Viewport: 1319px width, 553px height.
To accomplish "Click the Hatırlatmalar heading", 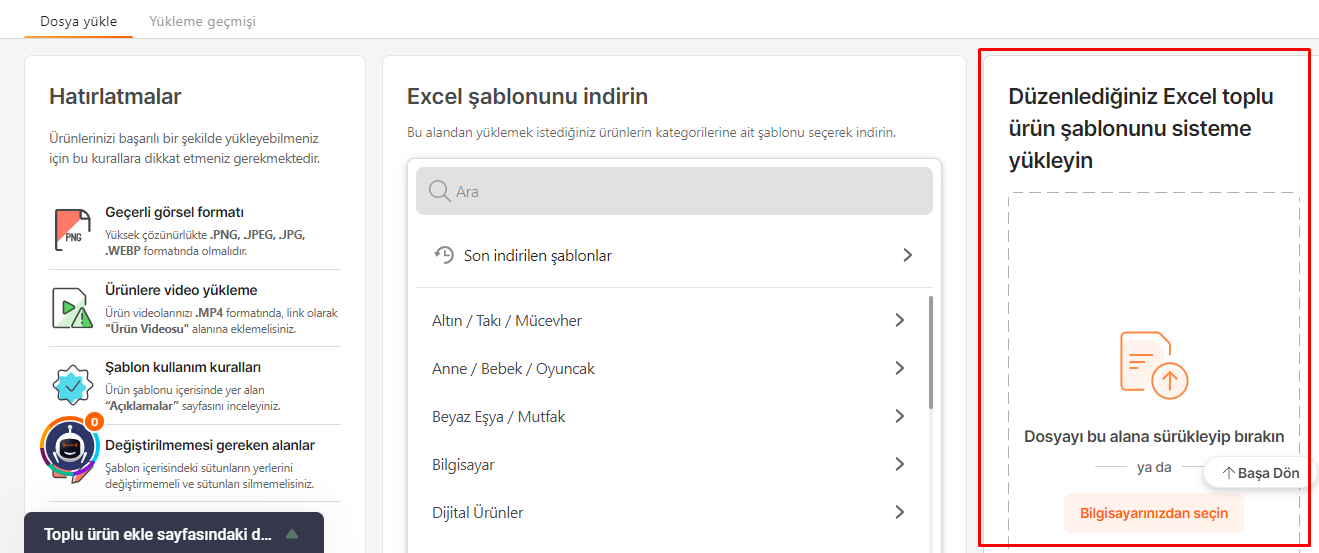I will pyautogui.click(x=115, y=97).
